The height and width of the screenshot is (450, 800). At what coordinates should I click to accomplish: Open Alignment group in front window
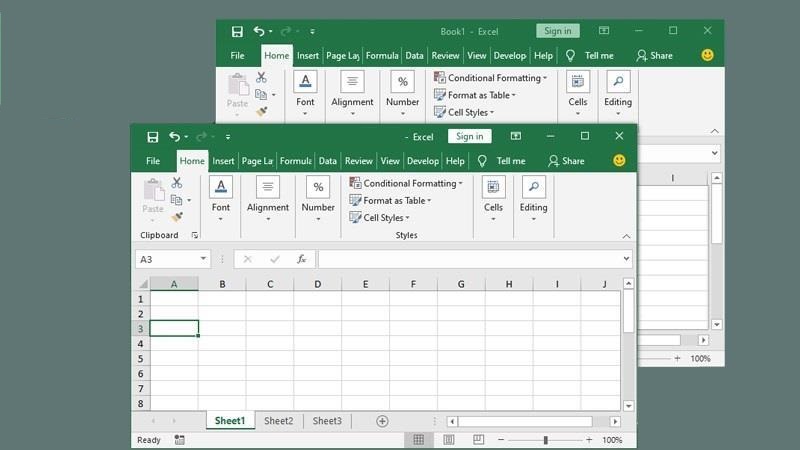pyautogui.click(x=268, y=199)
